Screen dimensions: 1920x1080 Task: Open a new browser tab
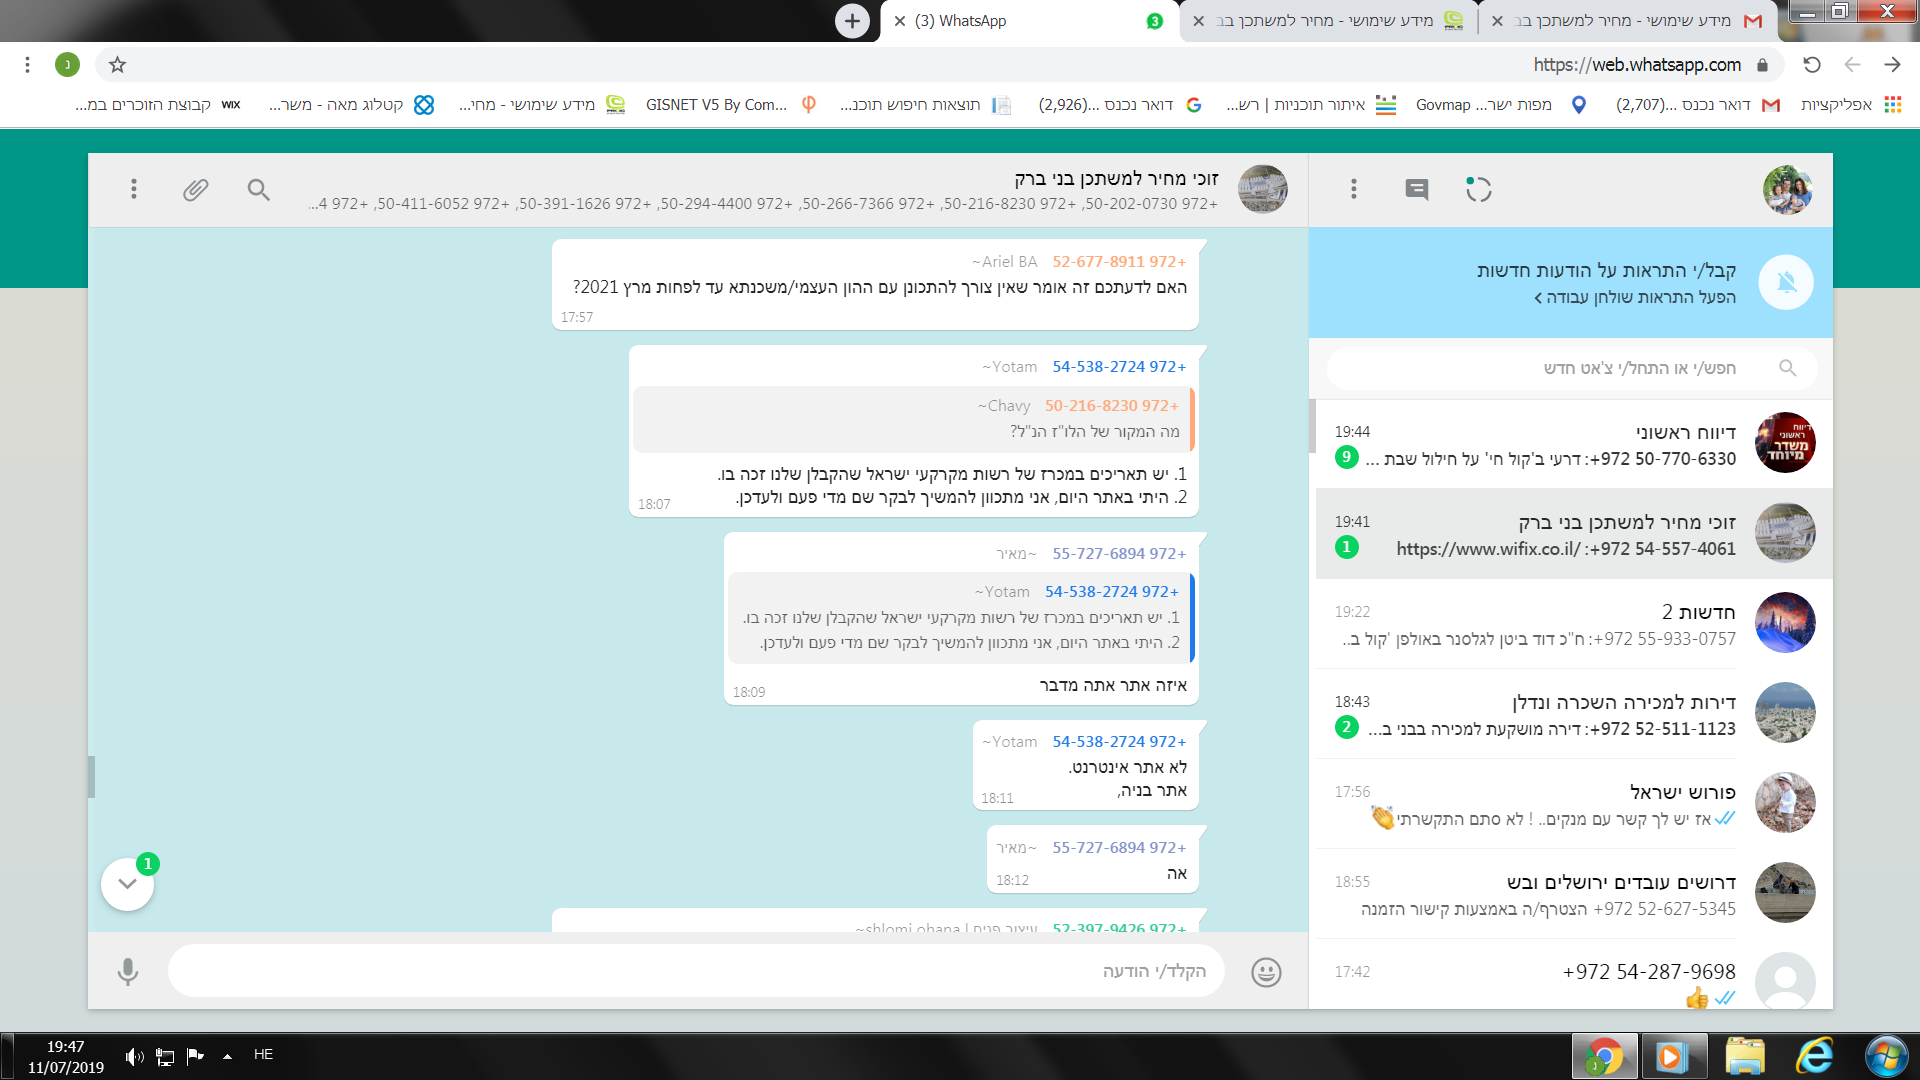(x=852, y=21)
